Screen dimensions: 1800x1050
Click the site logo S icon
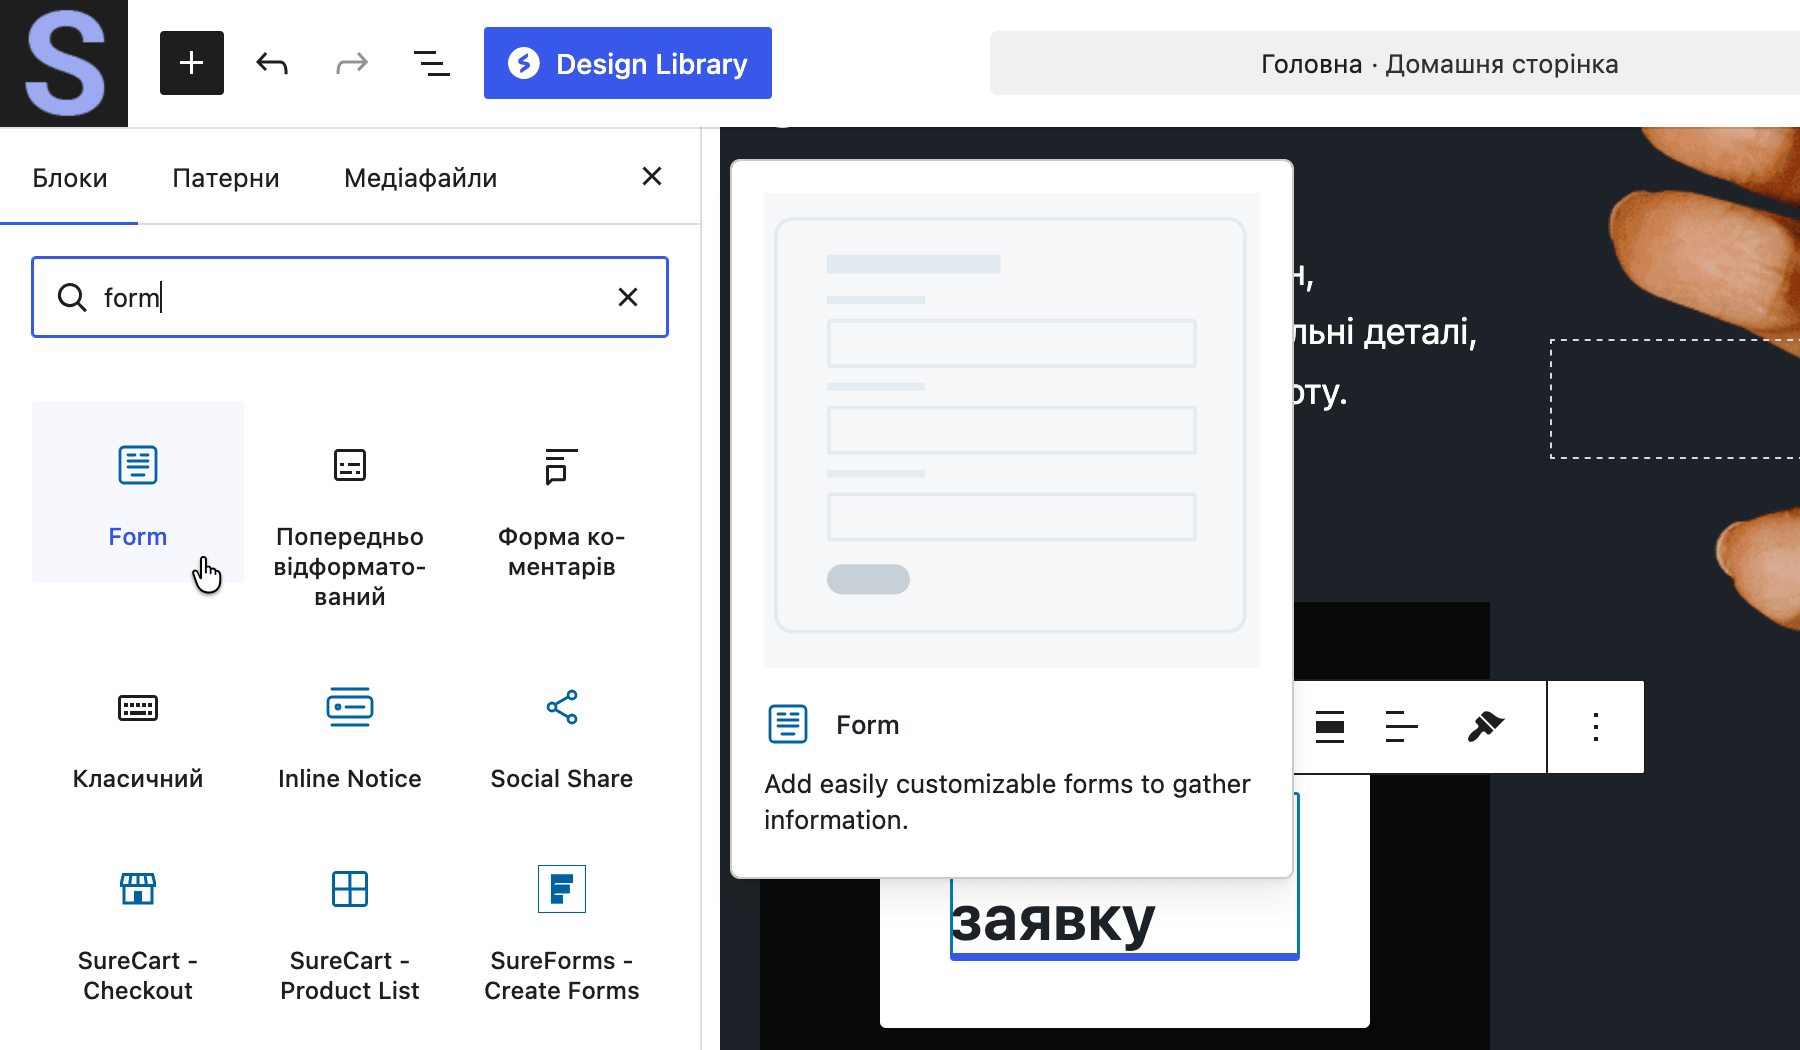(64, 63)
